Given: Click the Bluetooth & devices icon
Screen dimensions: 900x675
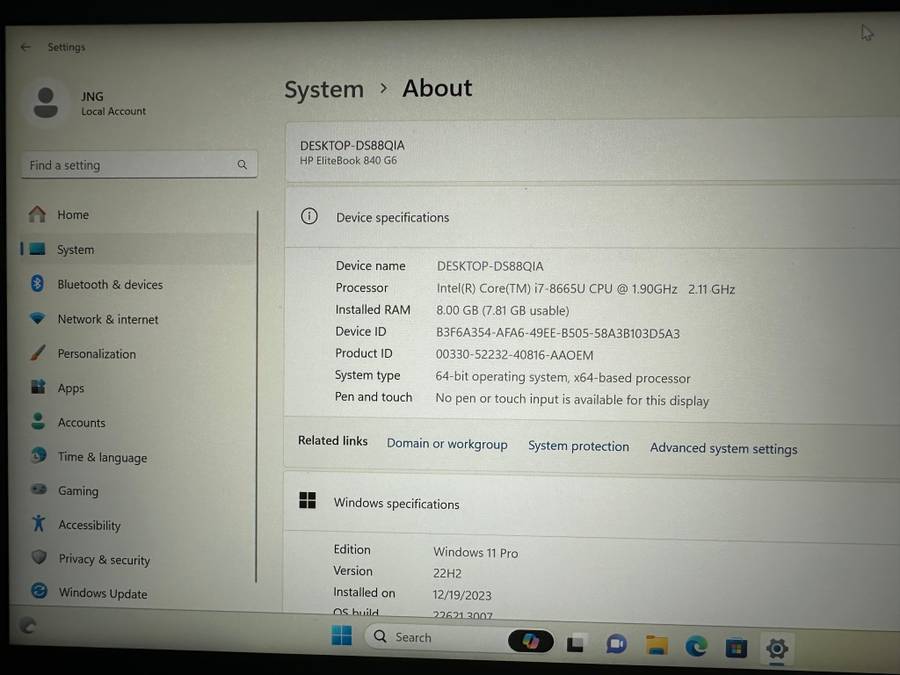Looking at the screenshot, I should click(x=38, y=284).
